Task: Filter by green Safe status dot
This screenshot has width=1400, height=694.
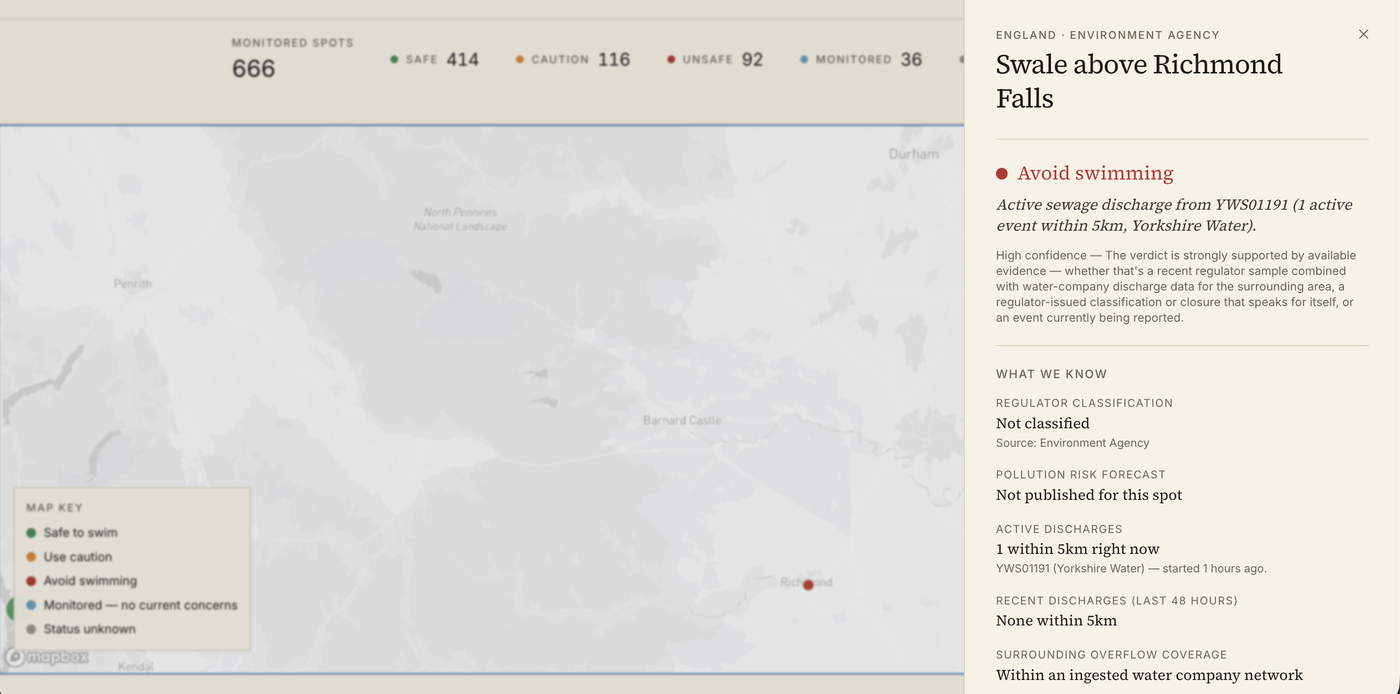Action: coord(394,60)
